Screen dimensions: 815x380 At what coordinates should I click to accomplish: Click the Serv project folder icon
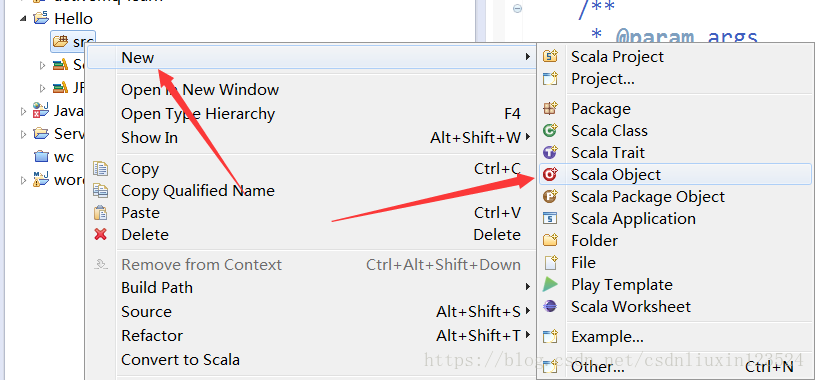pos(41,134)
